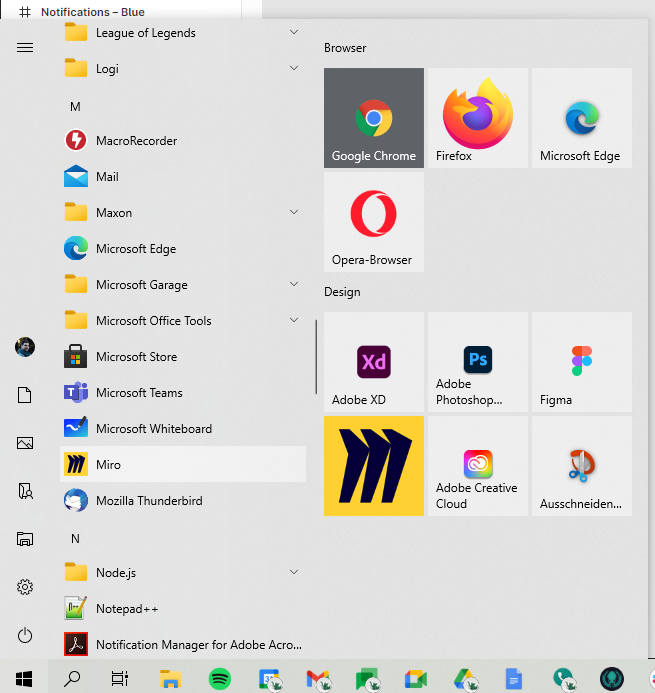Expand the League of Legends folder
Image resolution: width=655 pixels, height=693 pixels.
pyautogui.click(x=183, y=33)
